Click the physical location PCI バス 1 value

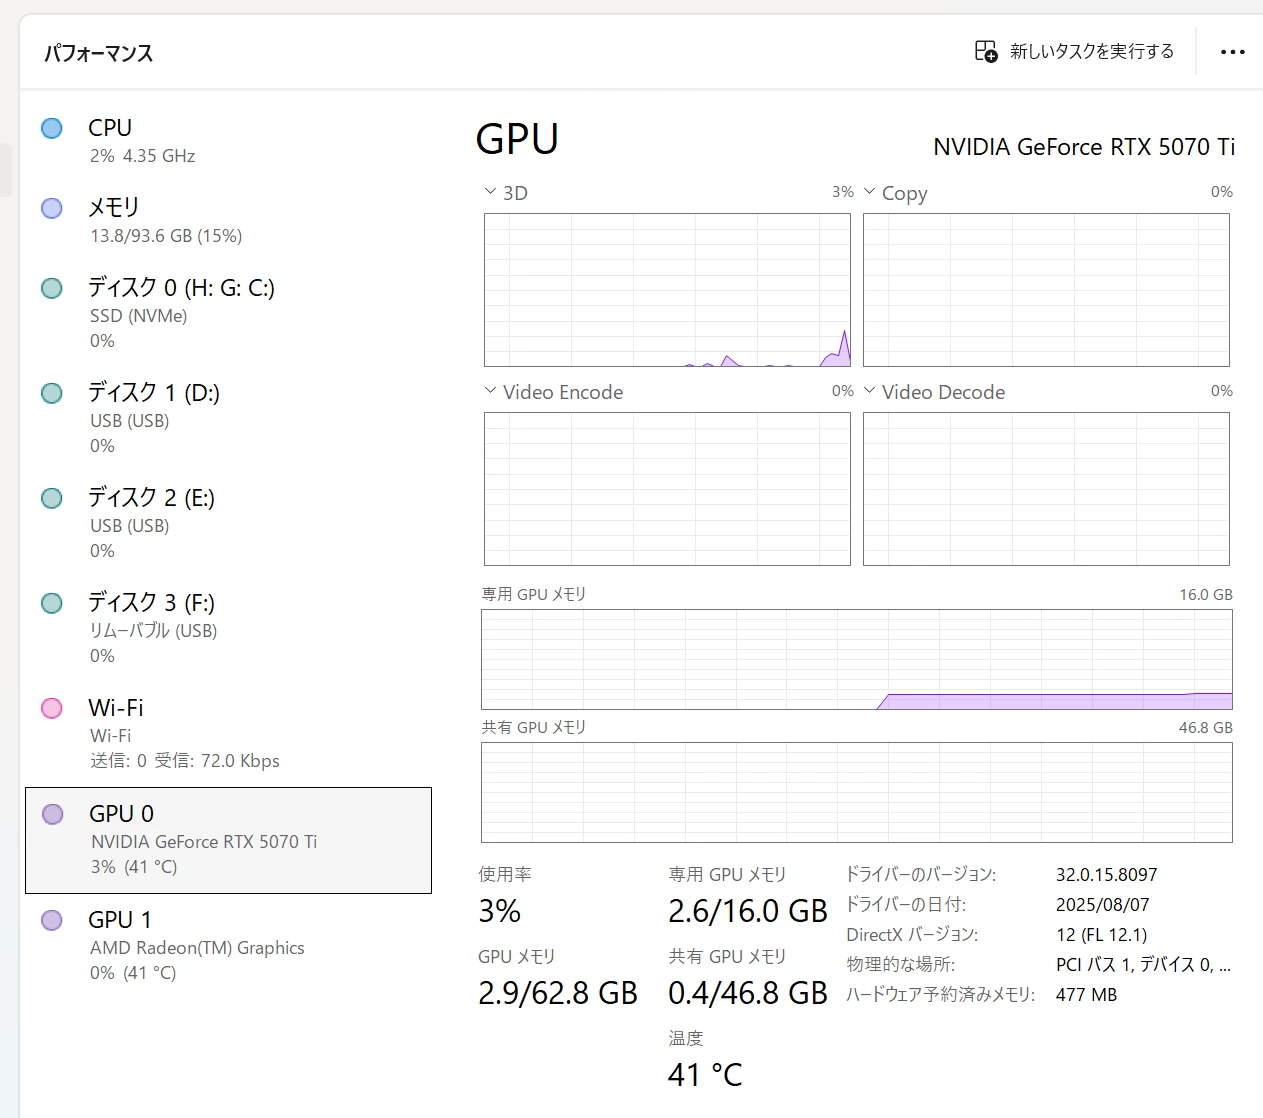1144,964
